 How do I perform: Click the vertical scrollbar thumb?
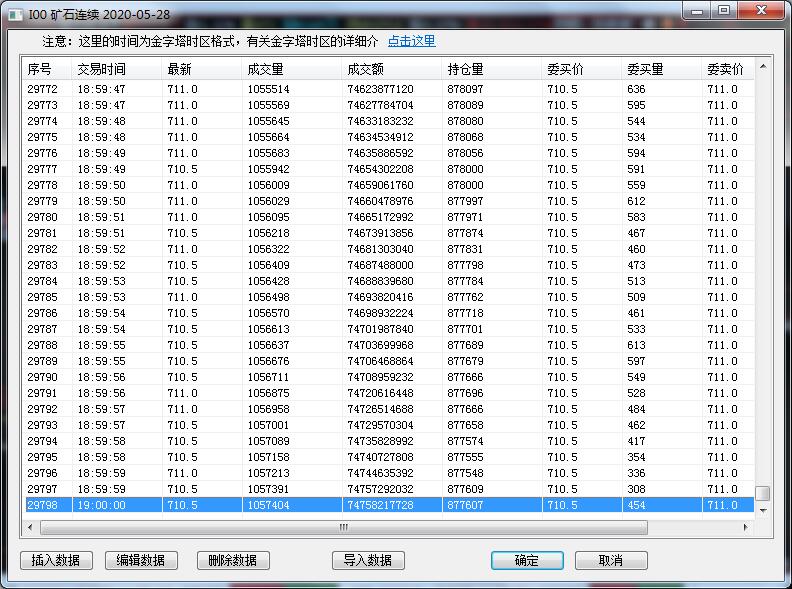[x=763, y=493]
